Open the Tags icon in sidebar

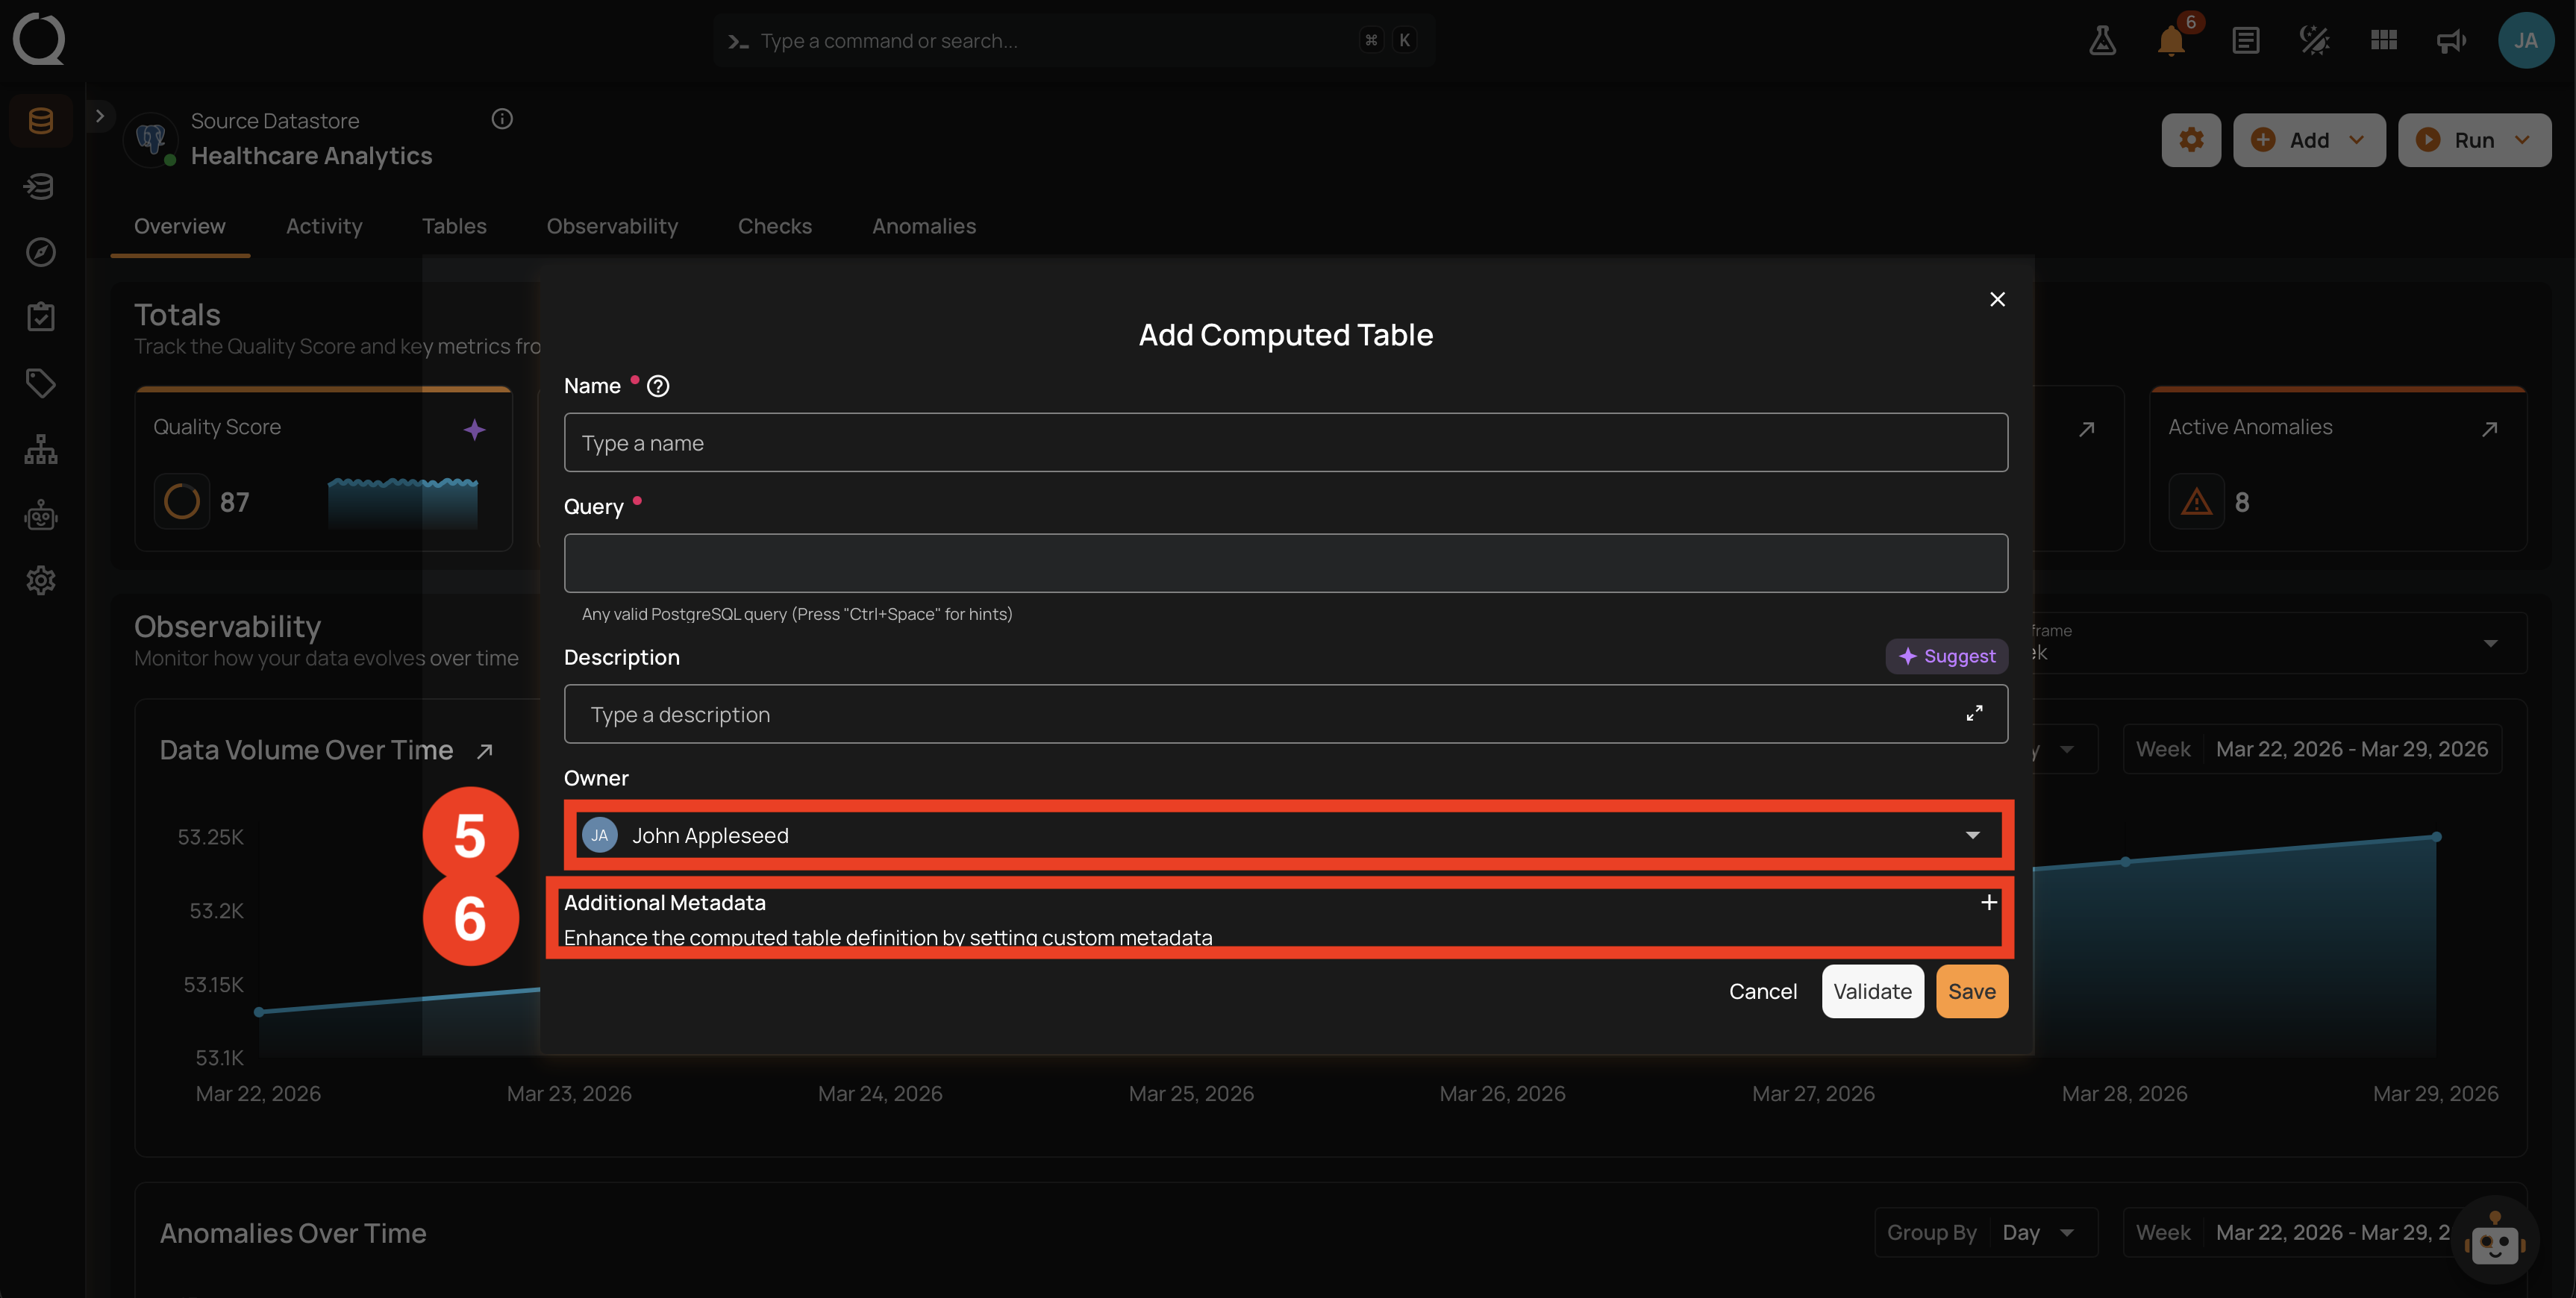point(40,383)
